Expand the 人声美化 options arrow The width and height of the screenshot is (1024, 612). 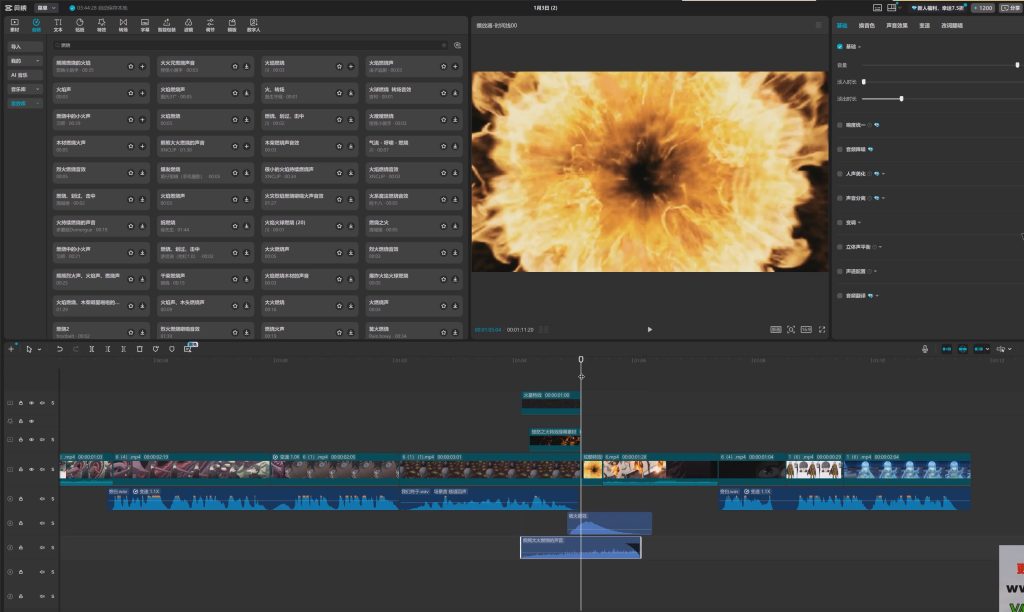(884, 174)
